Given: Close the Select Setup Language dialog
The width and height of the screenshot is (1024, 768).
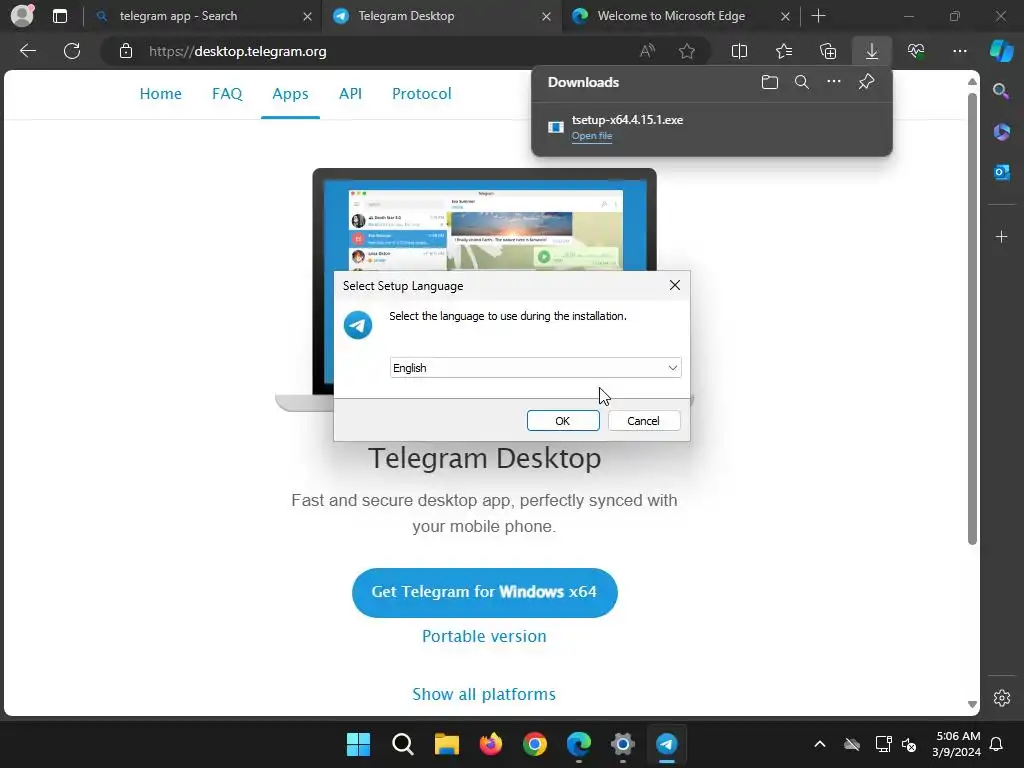Looking at the screenshot, I should click(x=675, y=285).
